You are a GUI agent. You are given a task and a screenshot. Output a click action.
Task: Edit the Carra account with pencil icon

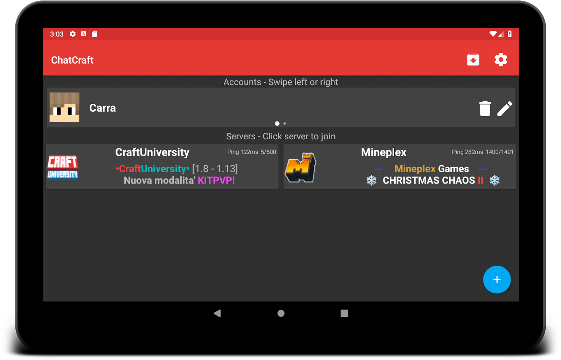pyautogui.click(x=504, y=108)
